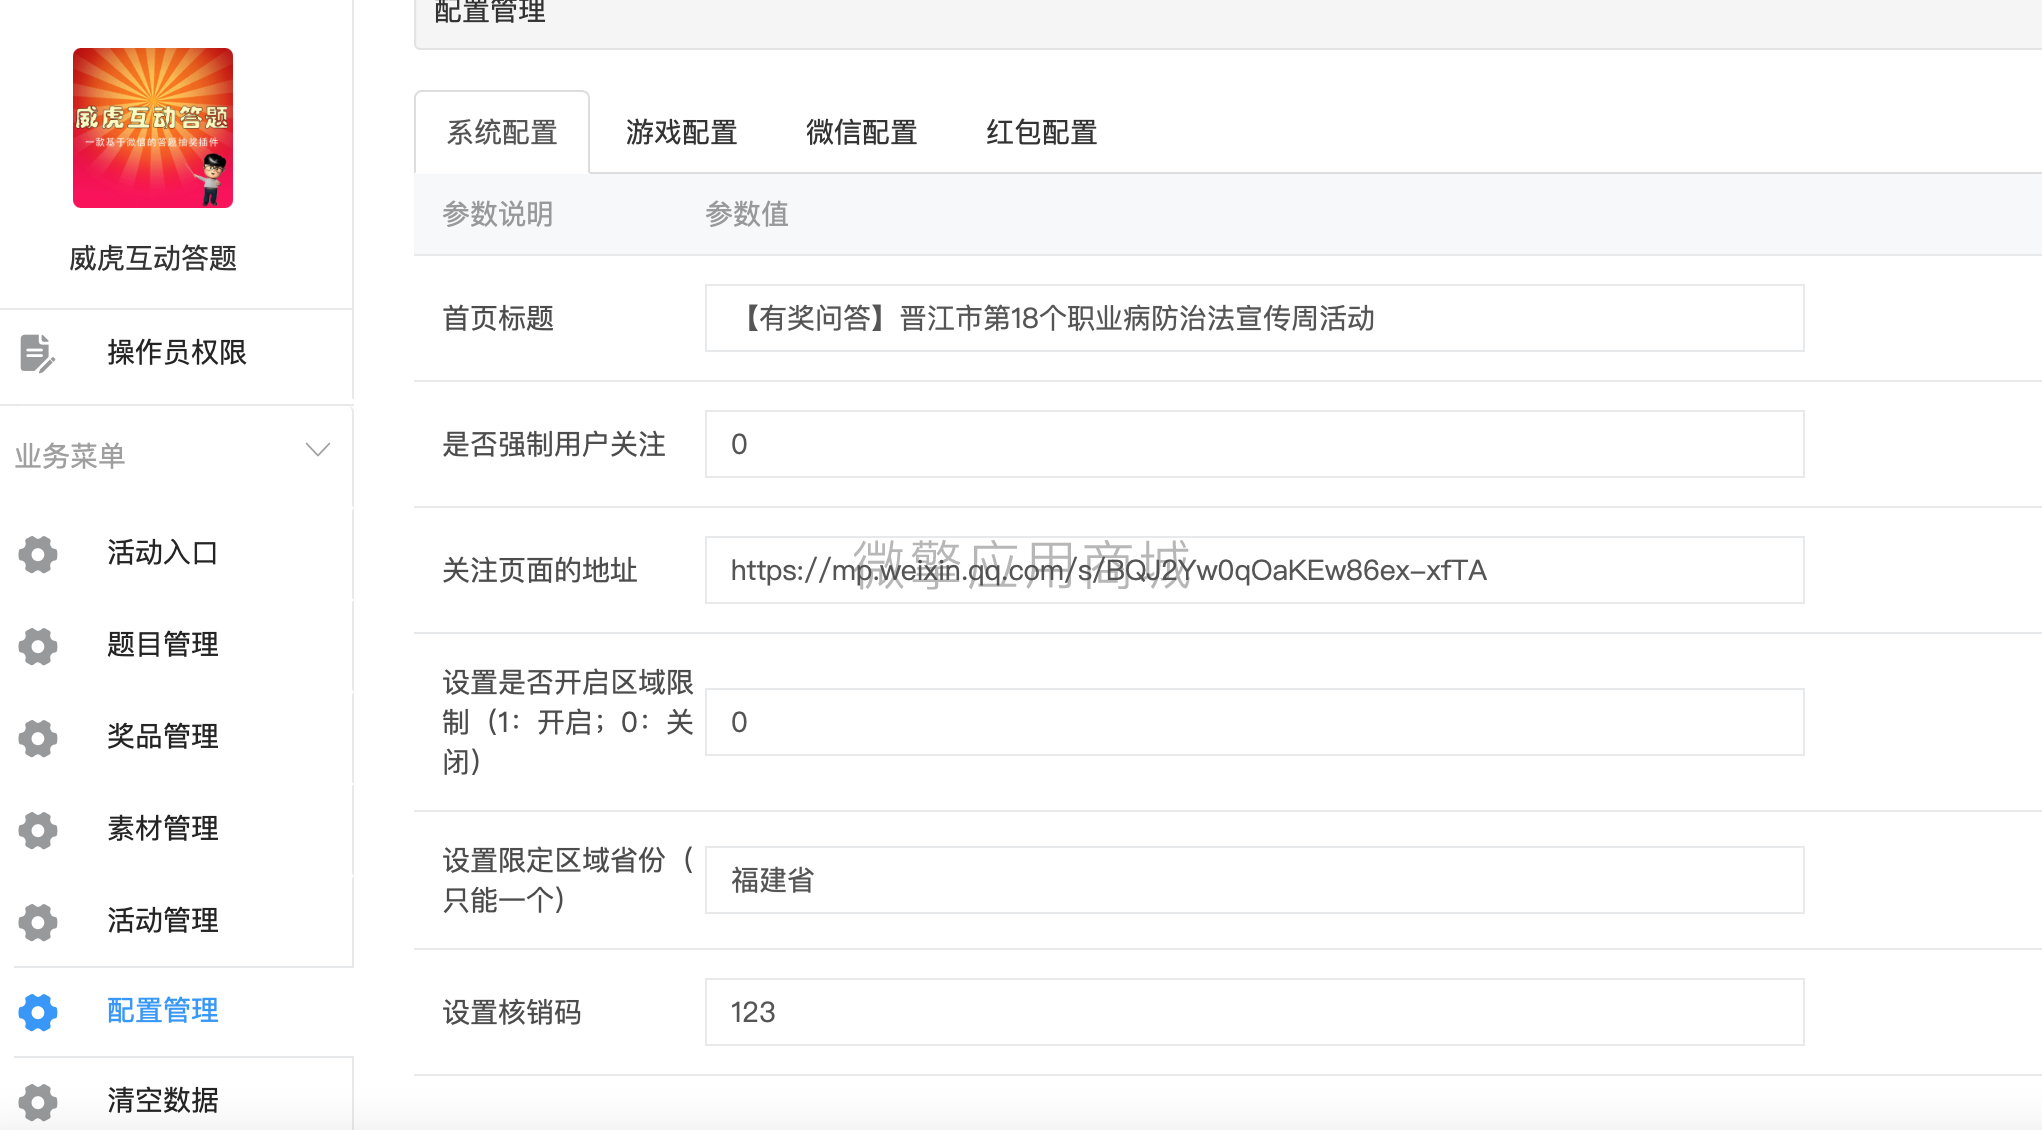Switch to the 红包配置 tab
Screen dimensions: 2042x1130
1042,132
